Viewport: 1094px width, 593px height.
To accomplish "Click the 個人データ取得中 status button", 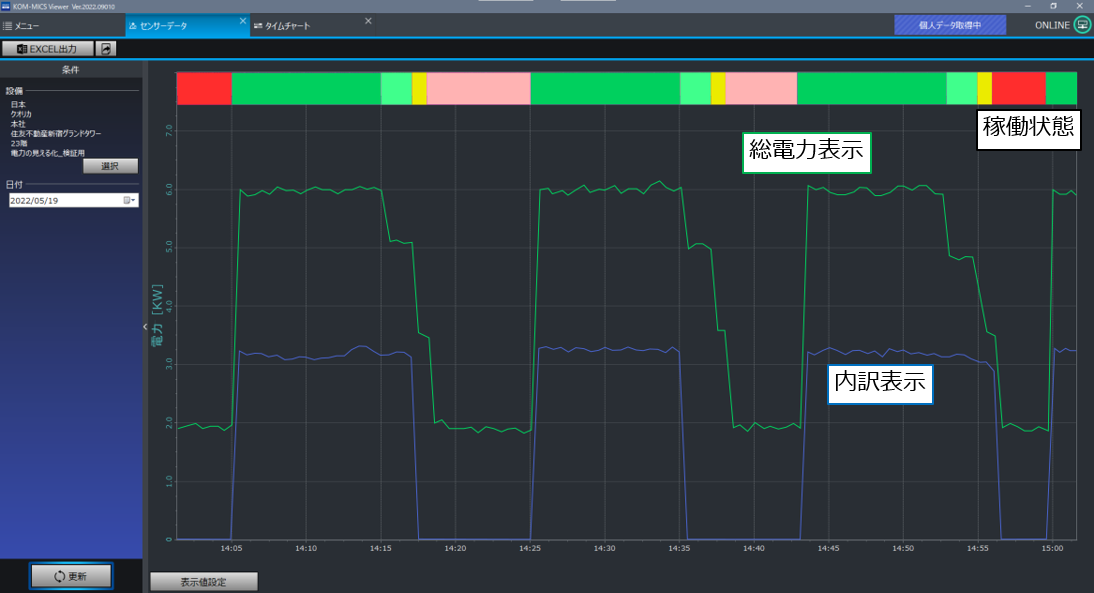I will coord(950,25).
